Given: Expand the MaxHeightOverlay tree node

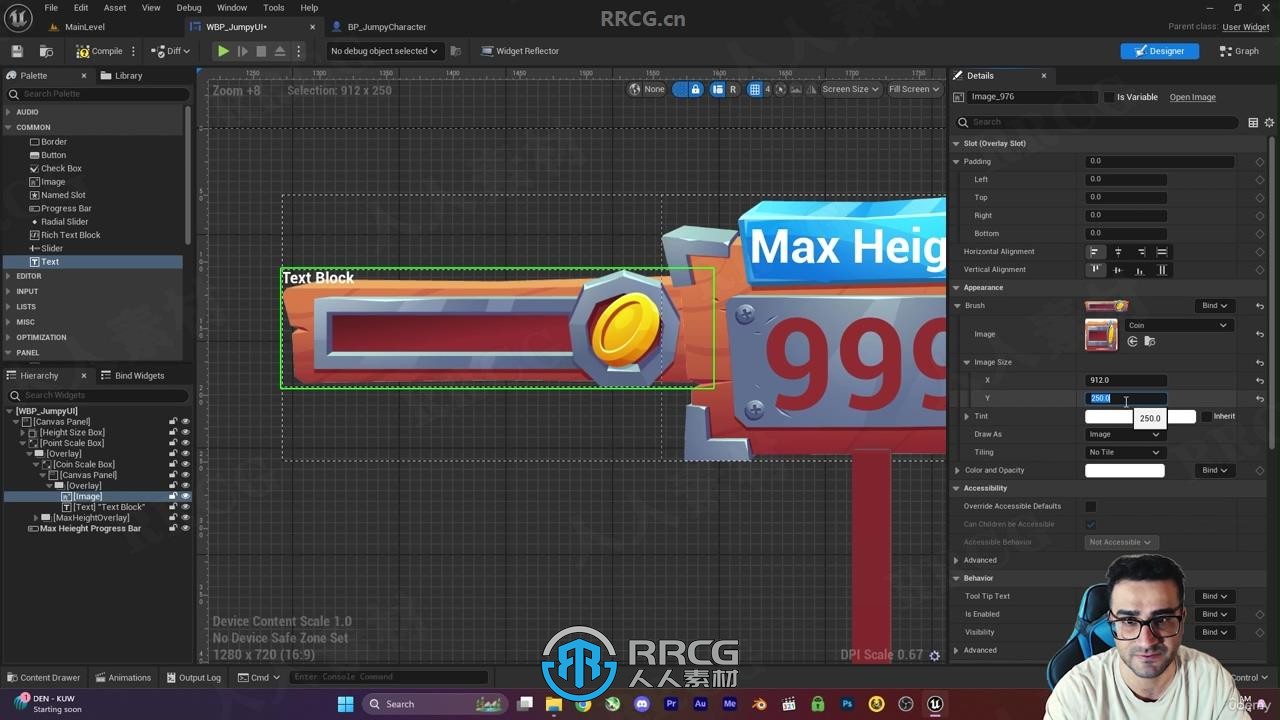Looking at the screenshot, I should click(x=37, y=518).
